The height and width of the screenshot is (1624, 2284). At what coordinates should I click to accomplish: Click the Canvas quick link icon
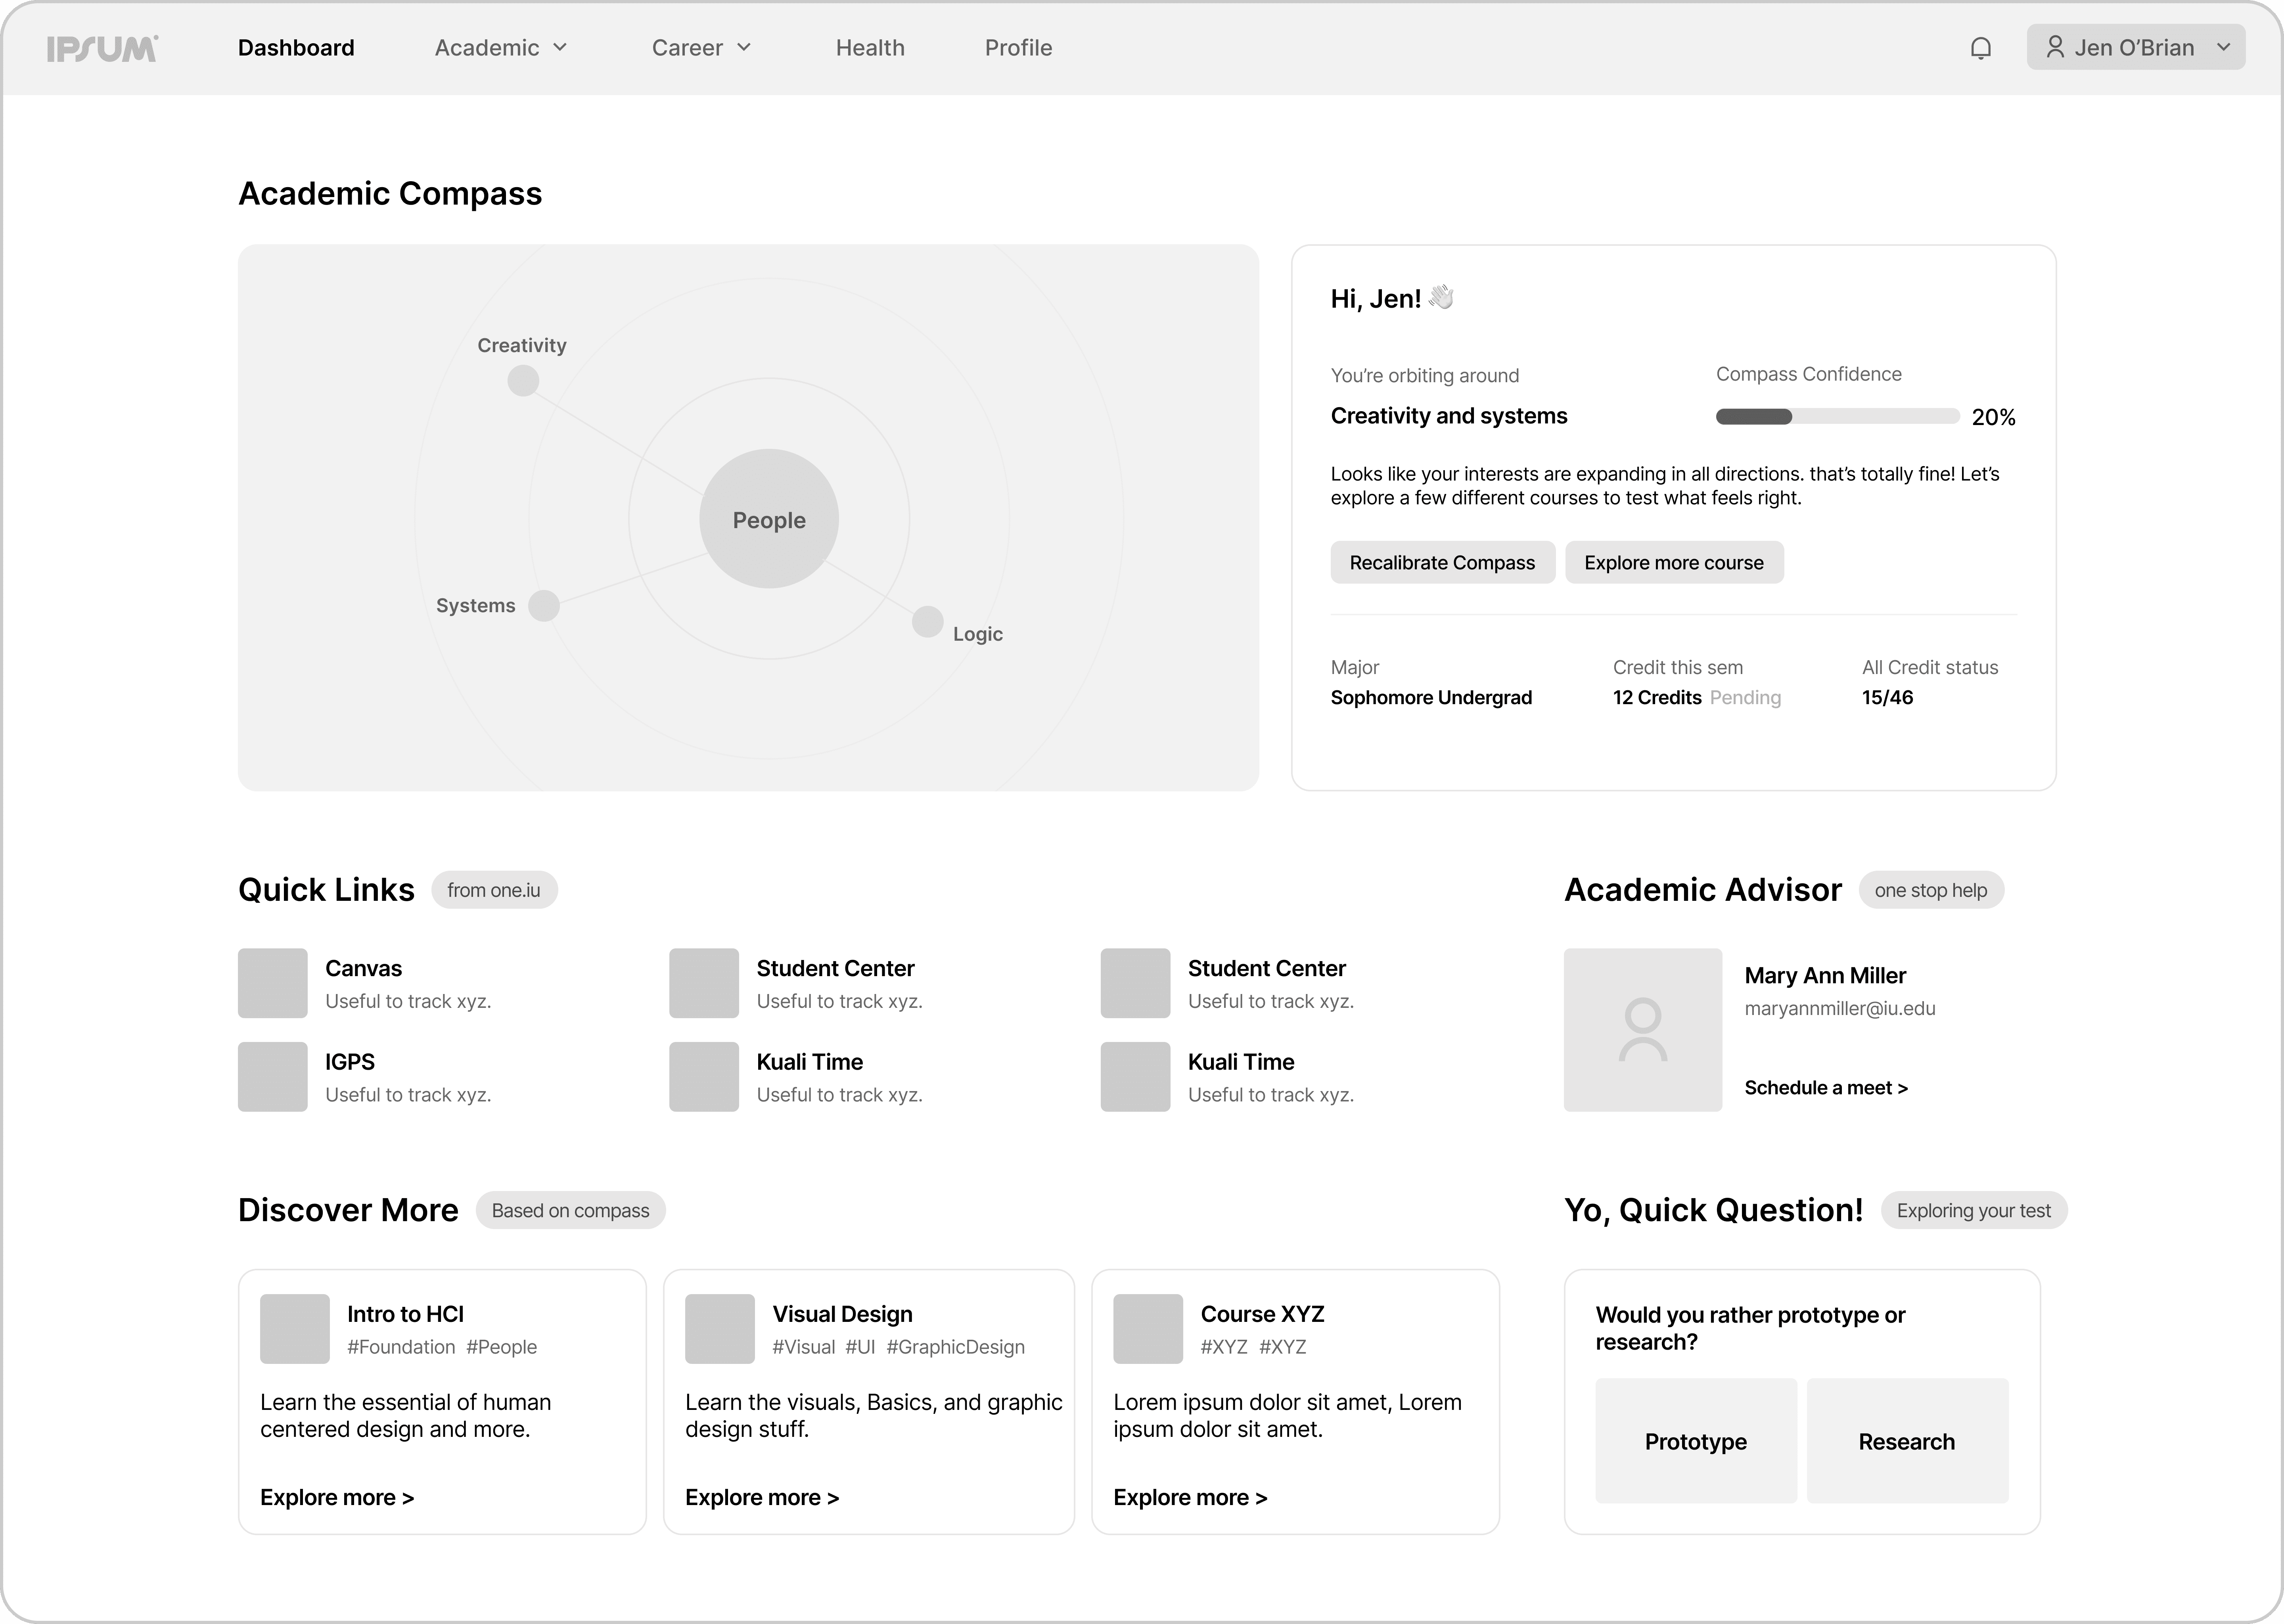pos(272,983)
